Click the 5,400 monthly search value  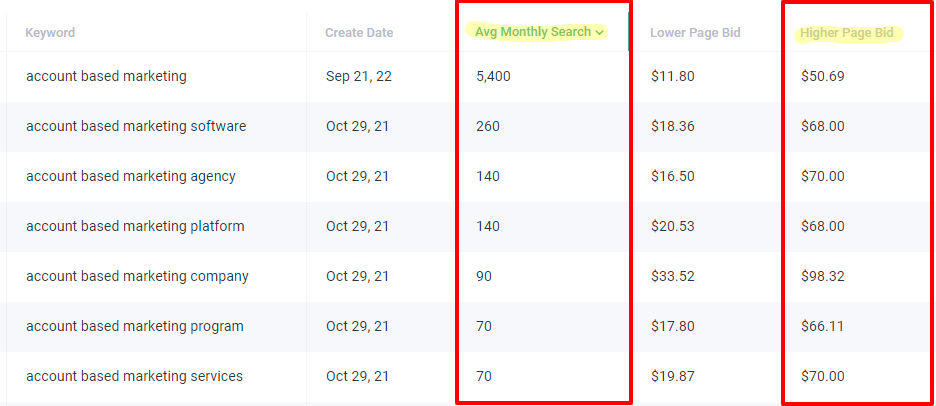point(494,76)
